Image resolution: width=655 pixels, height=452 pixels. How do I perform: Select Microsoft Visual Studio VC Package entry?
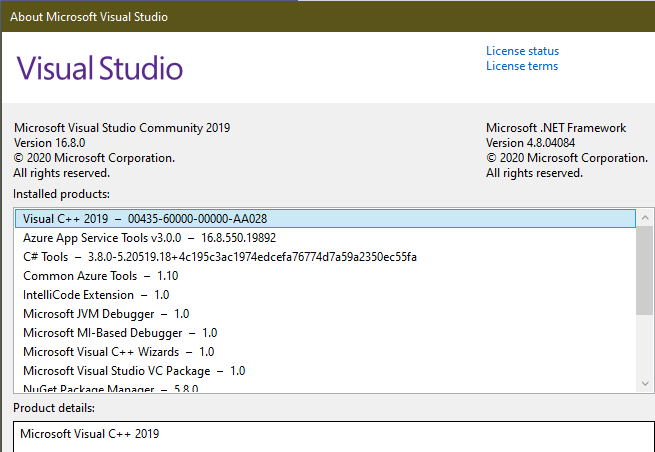click(134, 371)
